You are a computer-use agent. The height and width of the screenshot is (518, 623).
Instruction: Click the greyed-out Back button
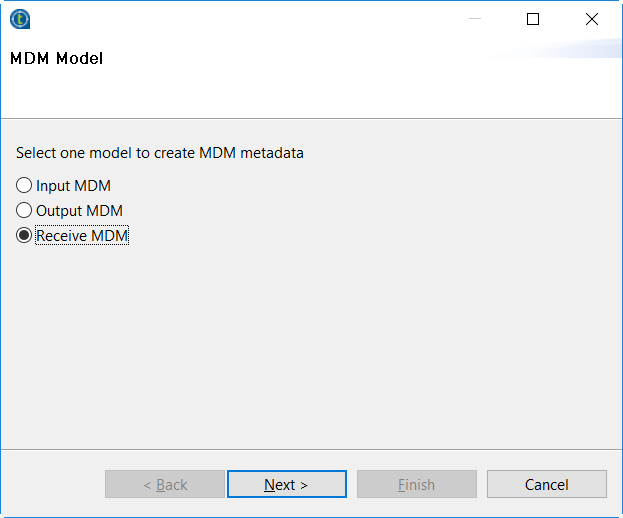[x=165, y=484]
